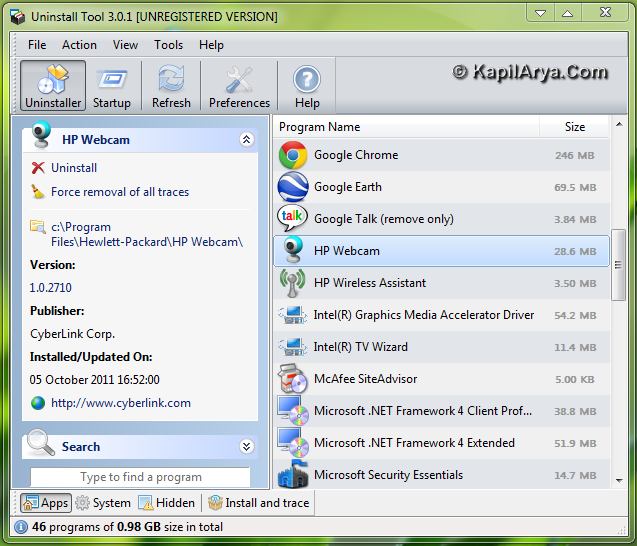Start Install and trace
This screenshot has width=637, height=546.
(x=258, y=503)
